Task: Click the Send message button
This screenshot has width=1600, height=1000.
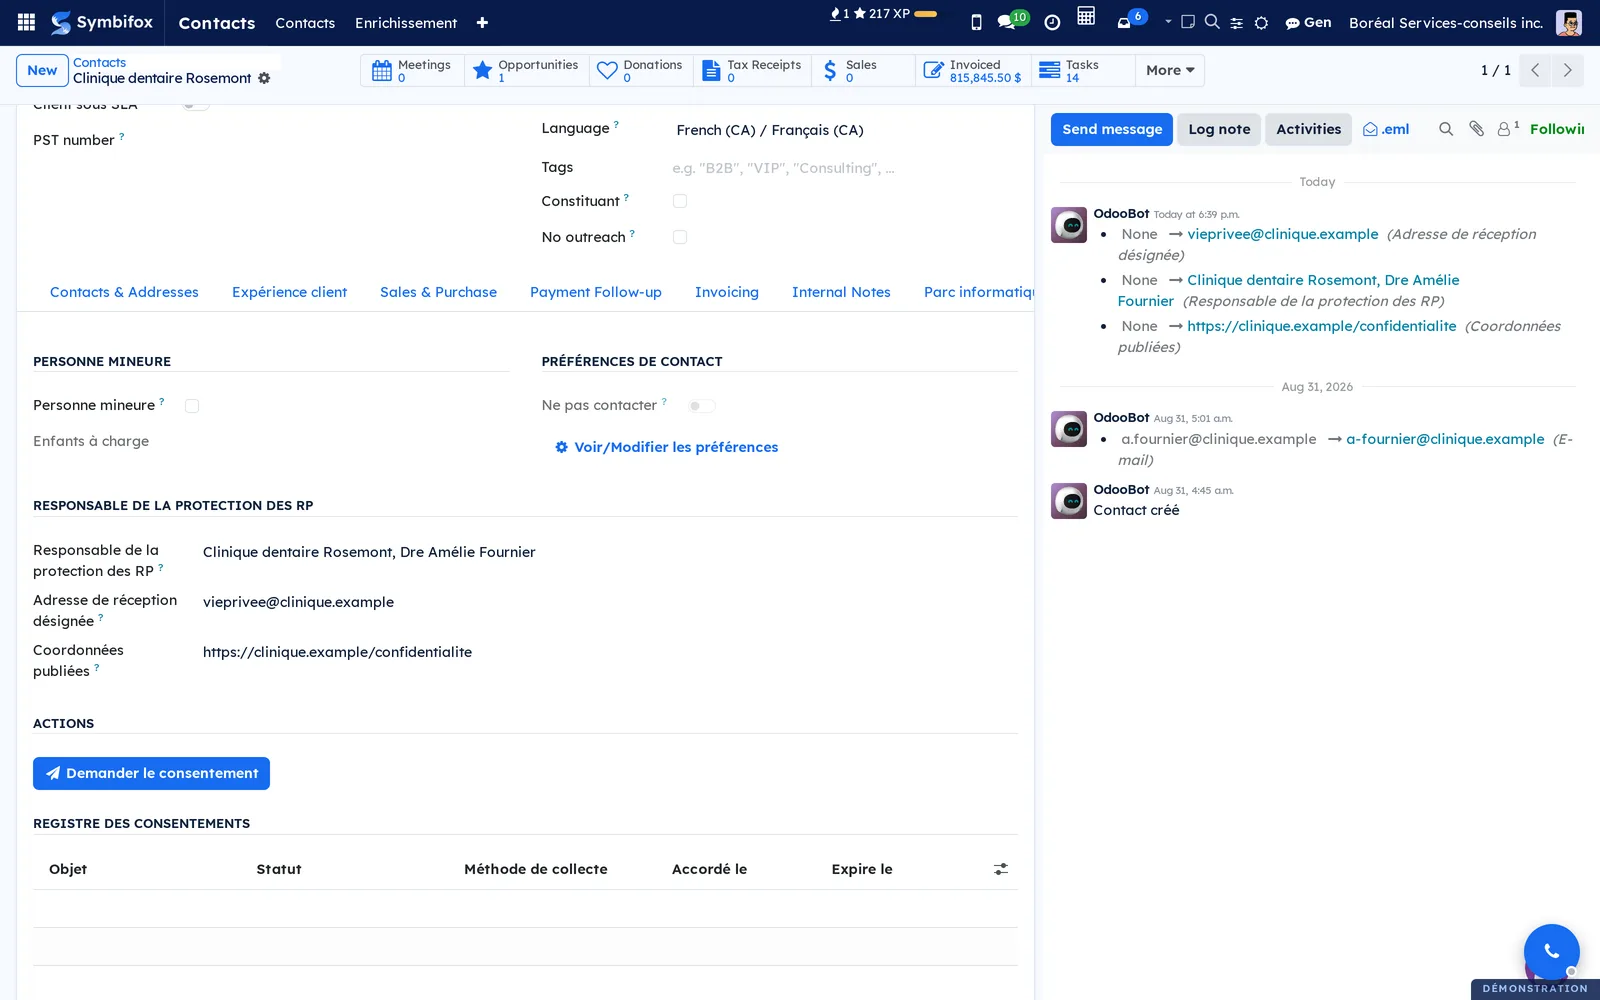Action: [x=1112, y=129]
